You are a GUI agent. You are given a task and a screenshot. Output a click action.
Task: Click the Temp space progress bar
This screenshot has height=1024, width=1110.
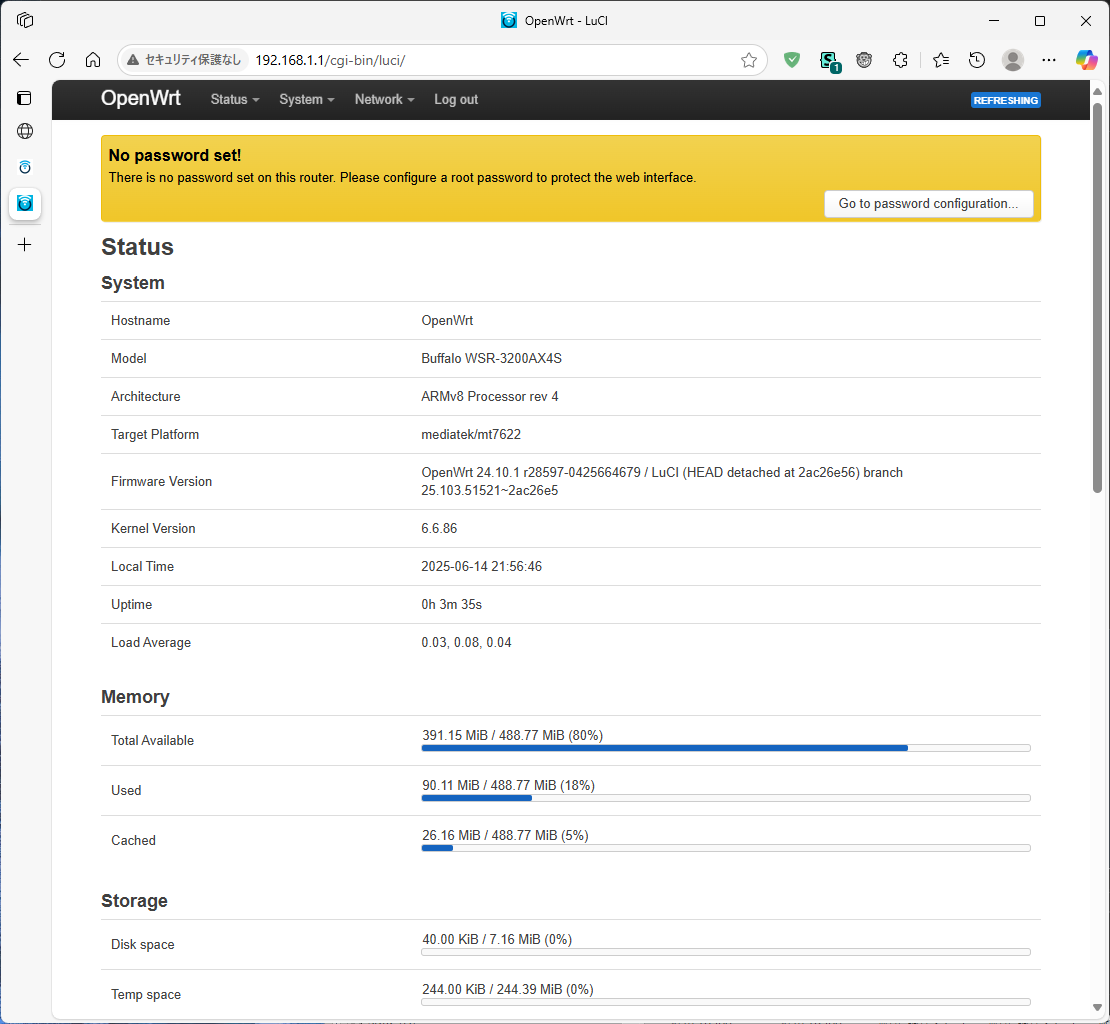[x=726, y=1002]
